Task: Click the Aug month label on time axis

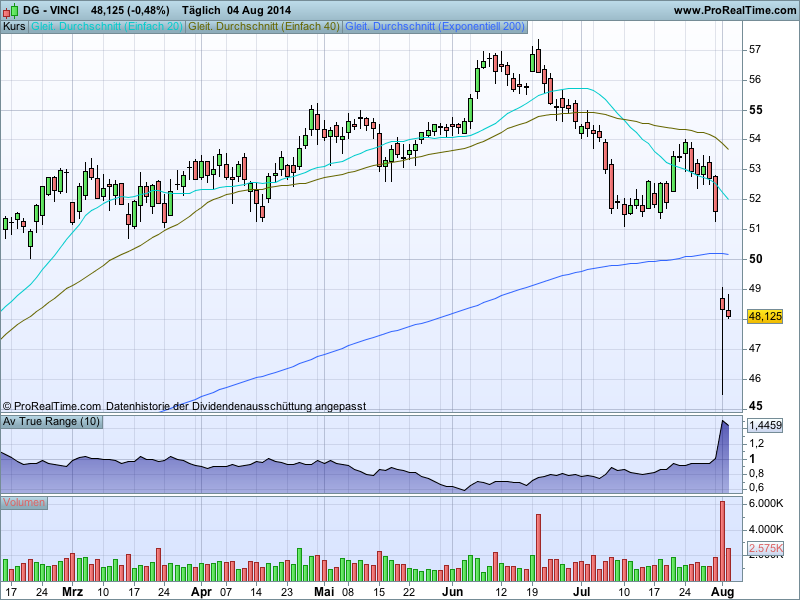Action: pos(722,592)
